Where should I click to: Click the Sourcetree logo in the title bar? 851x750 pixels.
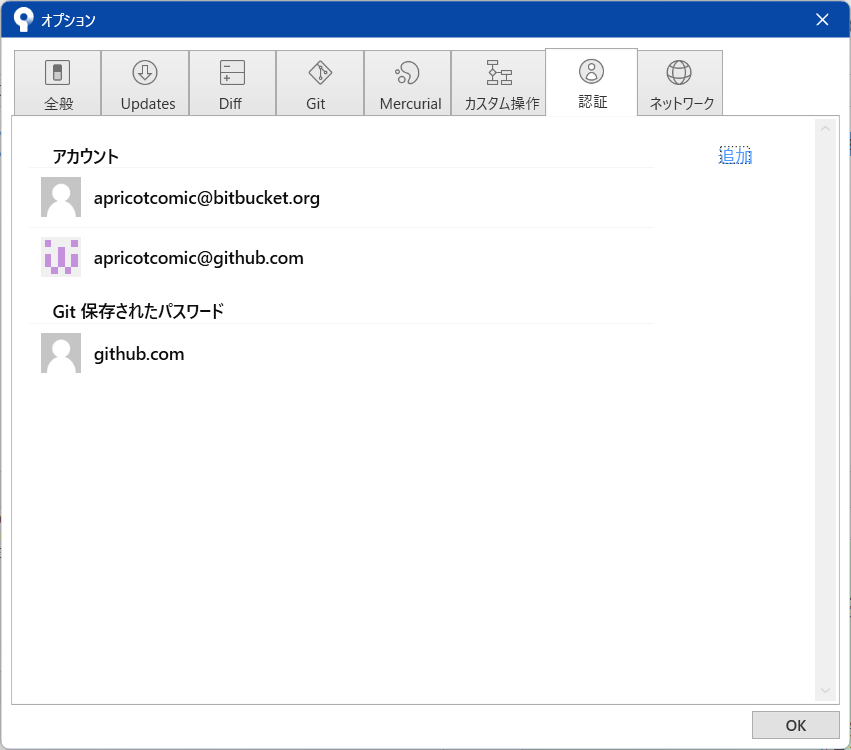tap(23, 20)
